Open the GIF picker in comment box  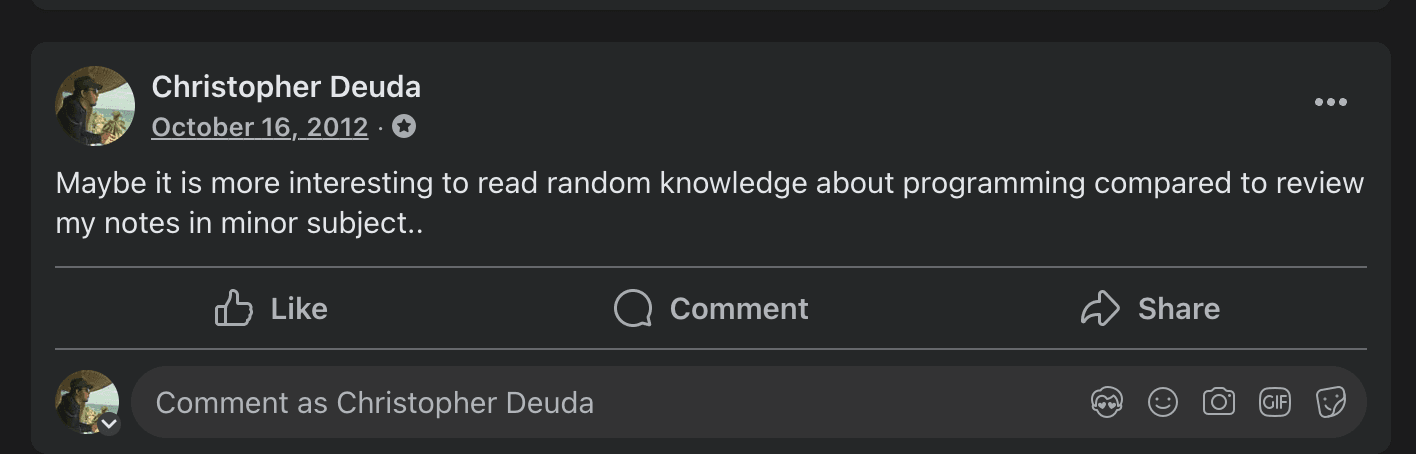(1274, 402)
